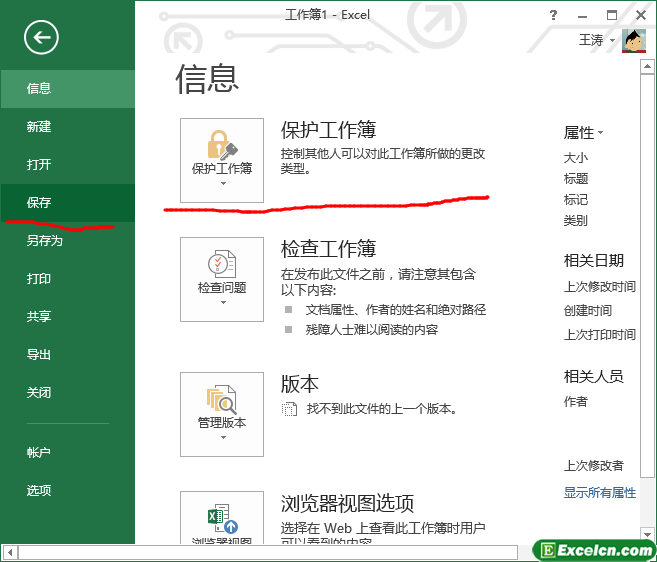This screenshot has width=657, height=562.
Task: Open 选项 in the left sidebar
Action: coord(39,490)
